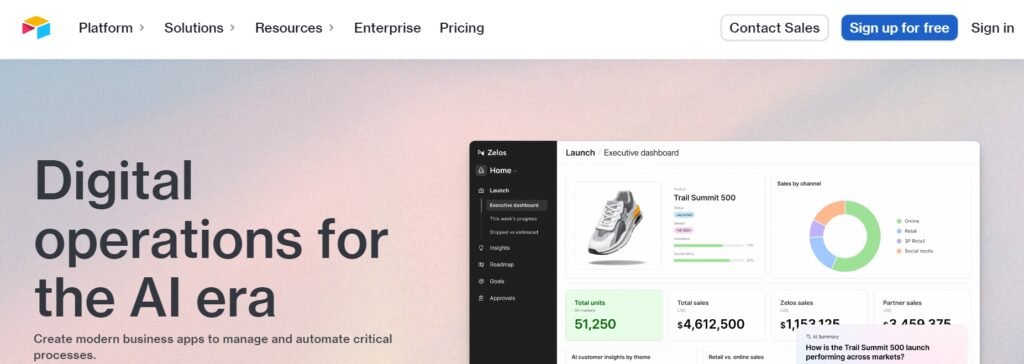The image size is (1024, 364).
Task: Click the Zelos logo icon in sidebar
Action: click(481, 152)
